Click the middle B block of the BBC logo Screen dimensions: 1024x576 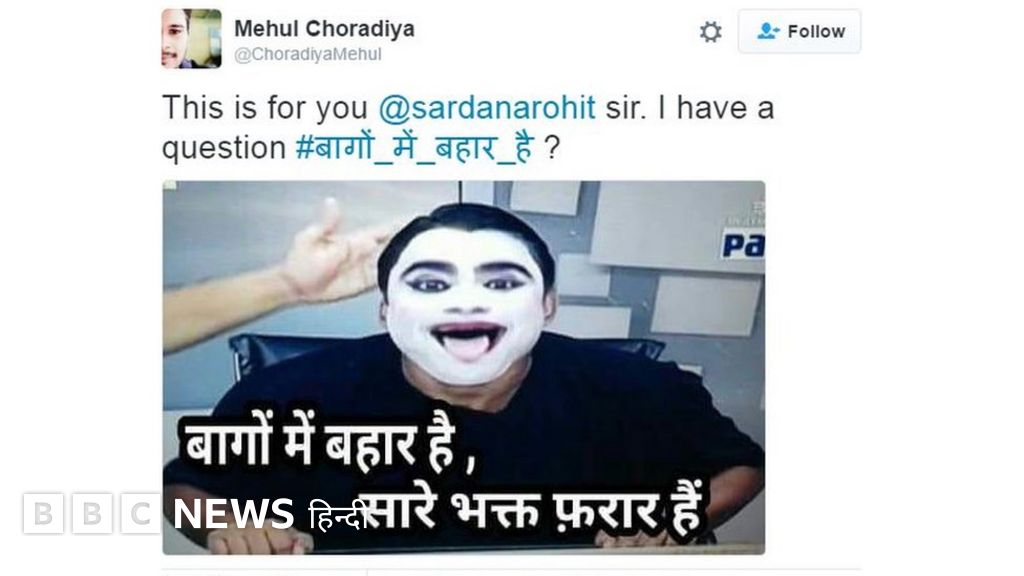pos(91,513)
